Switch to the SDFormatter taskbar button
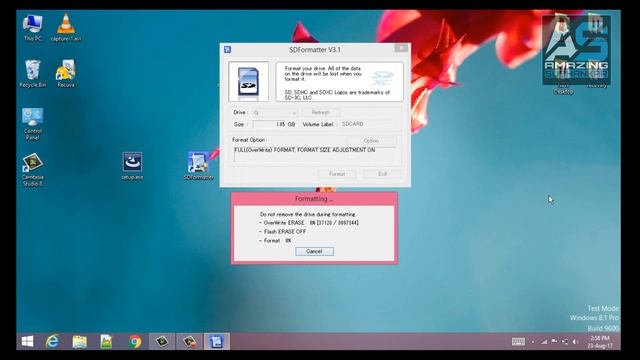The height and width of the screenshot is (360, 640). [x=217, y=341]
